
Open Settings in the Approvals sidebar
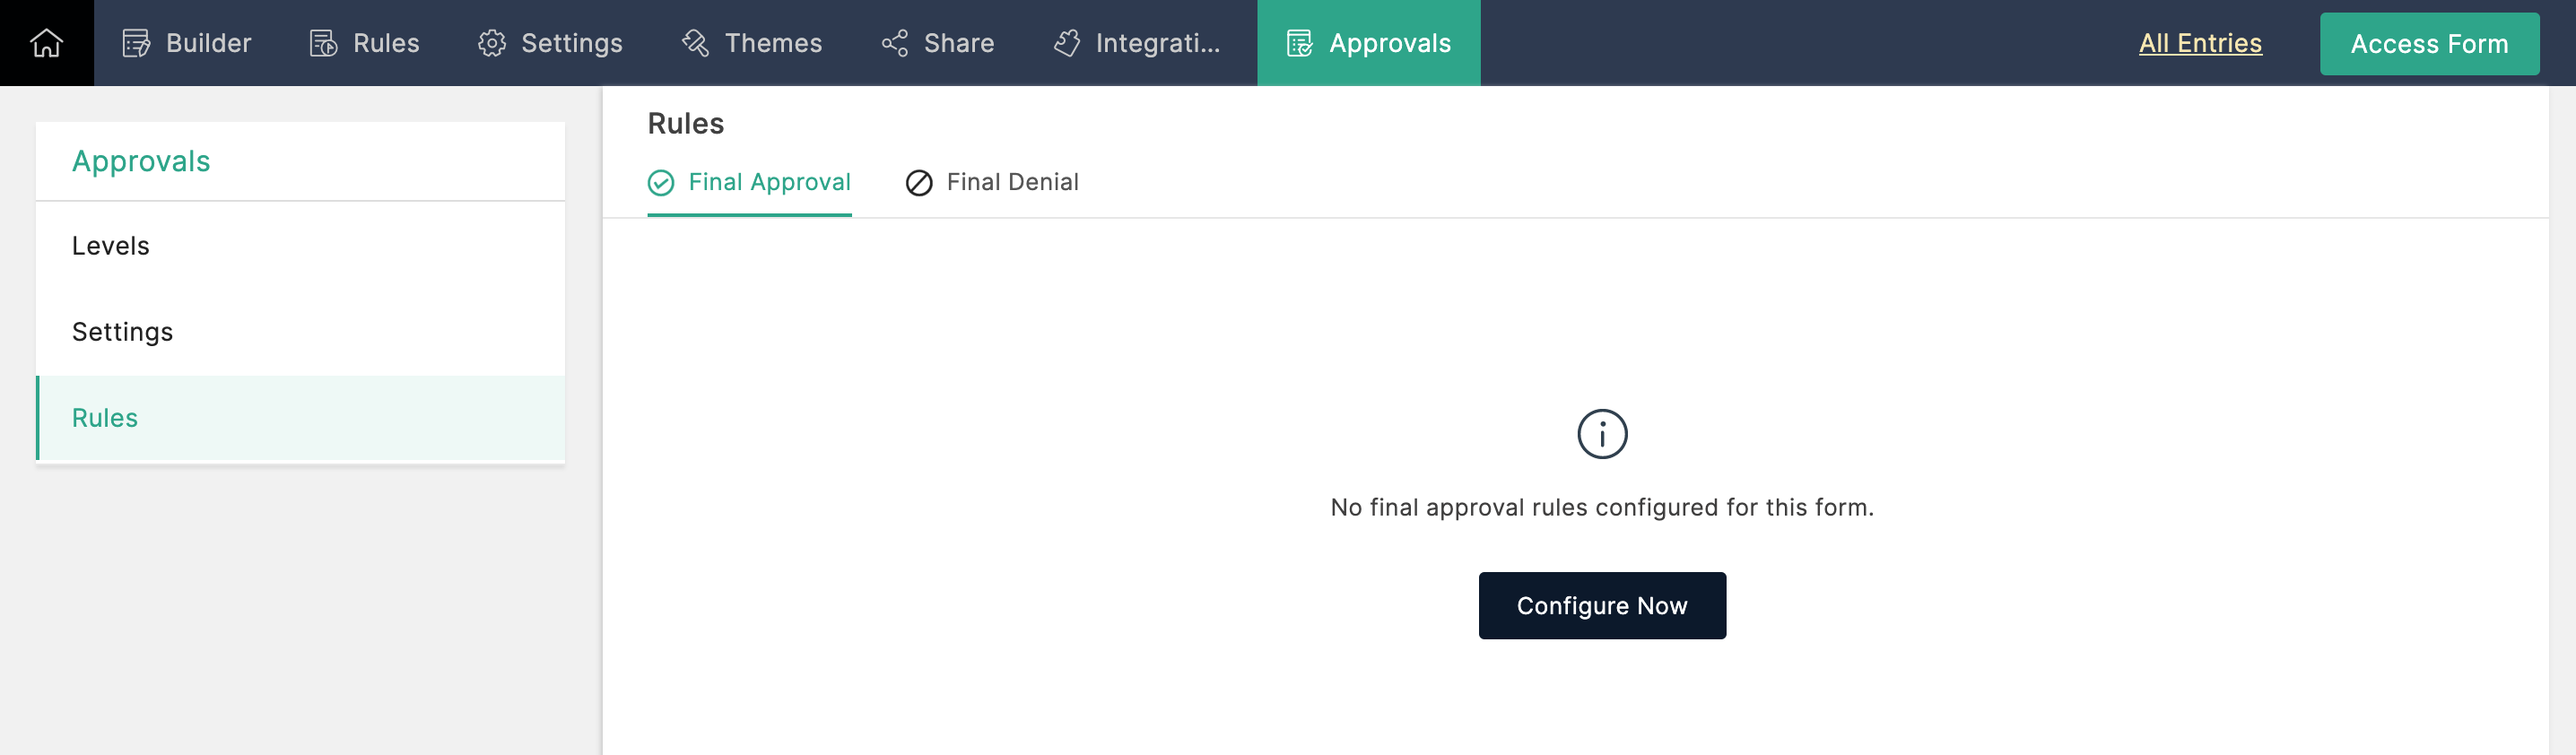coord(122,332)
